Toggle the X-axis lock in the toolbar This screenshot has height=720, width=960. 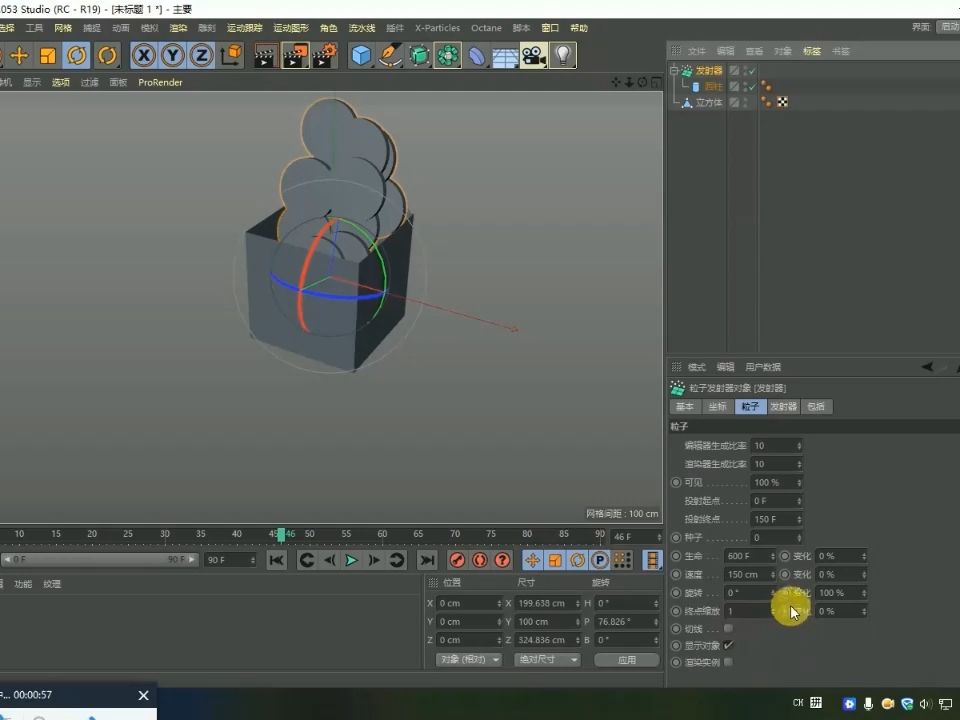[144, 57]
